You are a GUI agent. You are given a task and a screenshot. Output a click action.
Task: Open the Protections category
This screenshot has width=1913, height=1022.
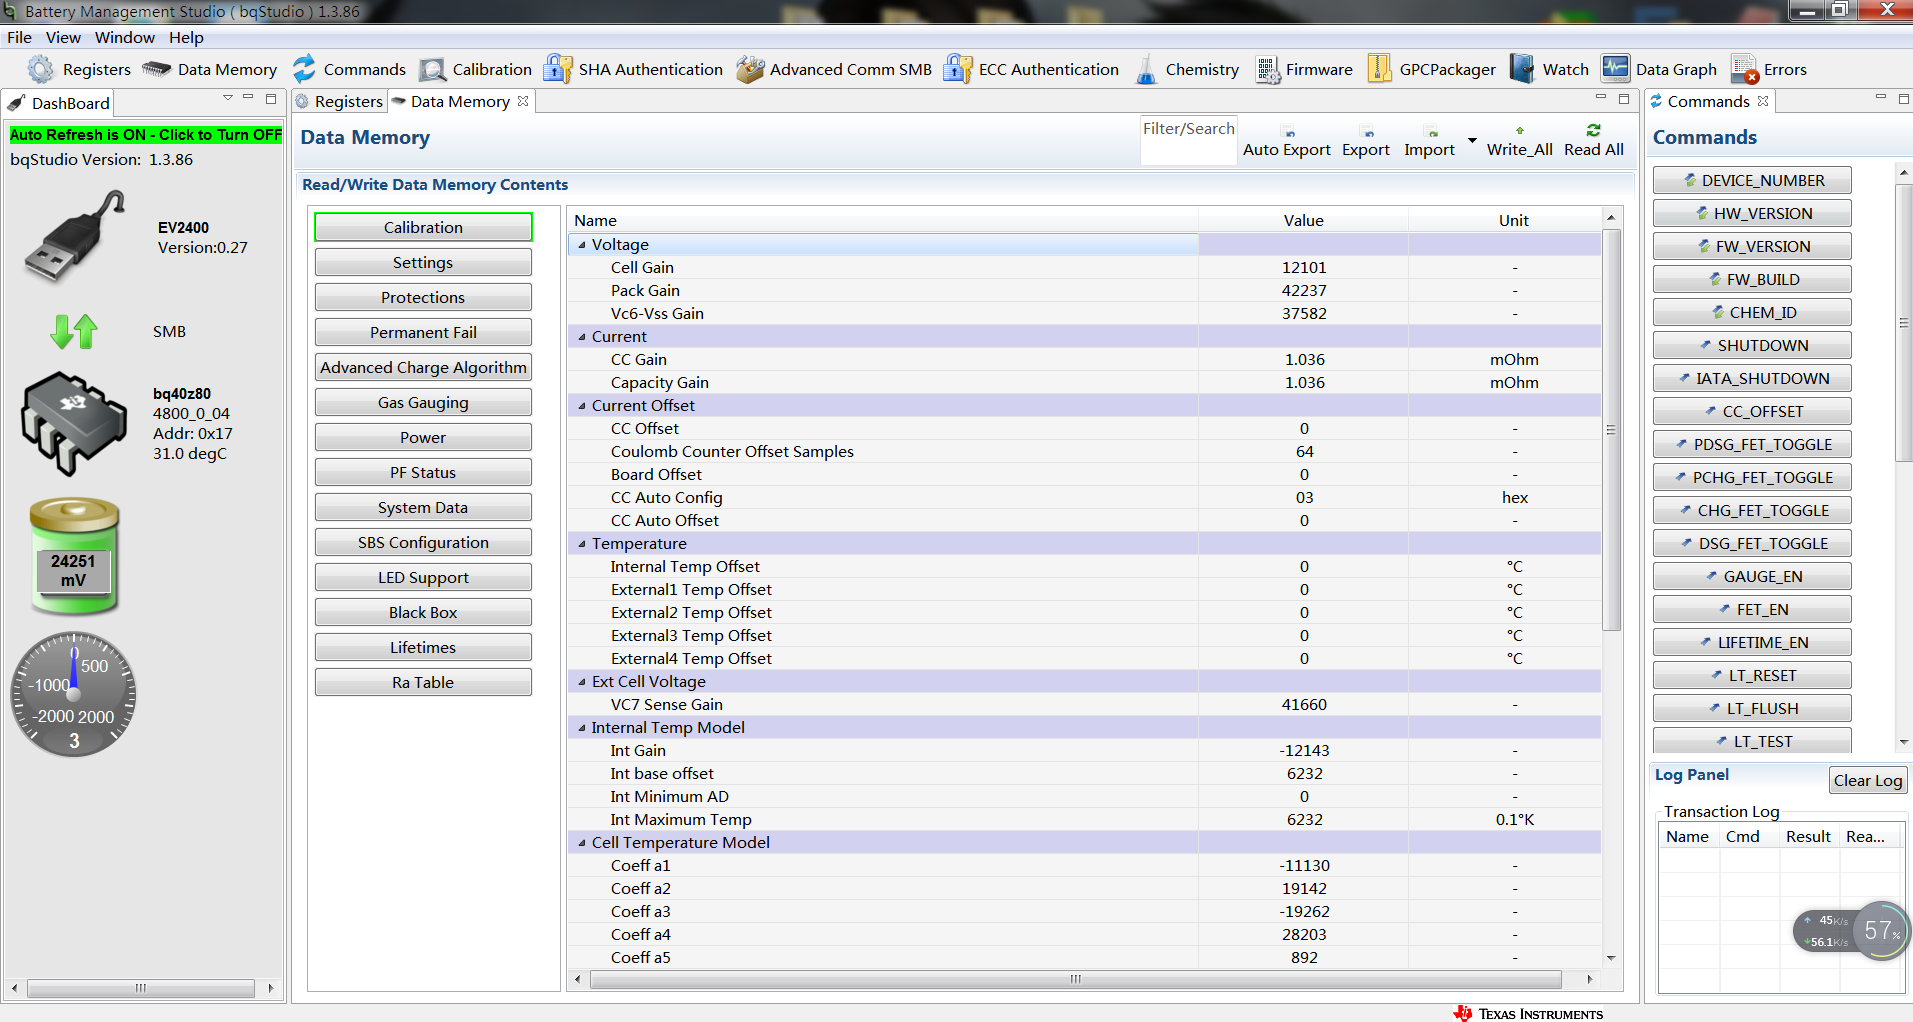click(423, 297)
